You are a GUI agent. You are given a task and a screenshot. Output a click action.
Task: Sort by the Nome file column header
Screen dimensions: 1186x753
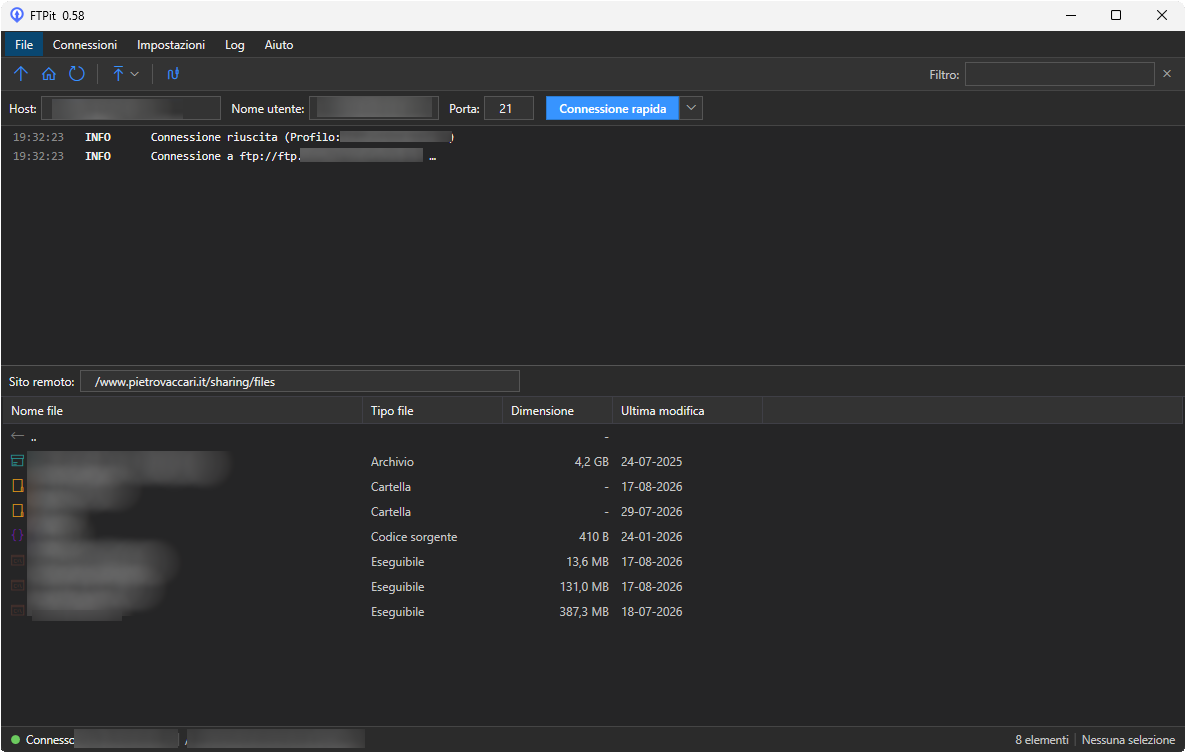(x=182, y=411)
